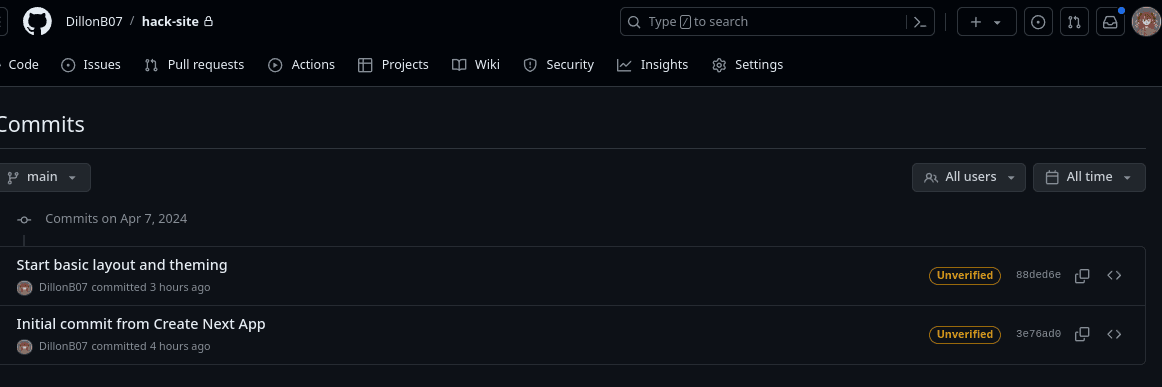Click DillonB07 author link on 3 hours ago commit
The image size is (1162, 387).
[64, 288]
